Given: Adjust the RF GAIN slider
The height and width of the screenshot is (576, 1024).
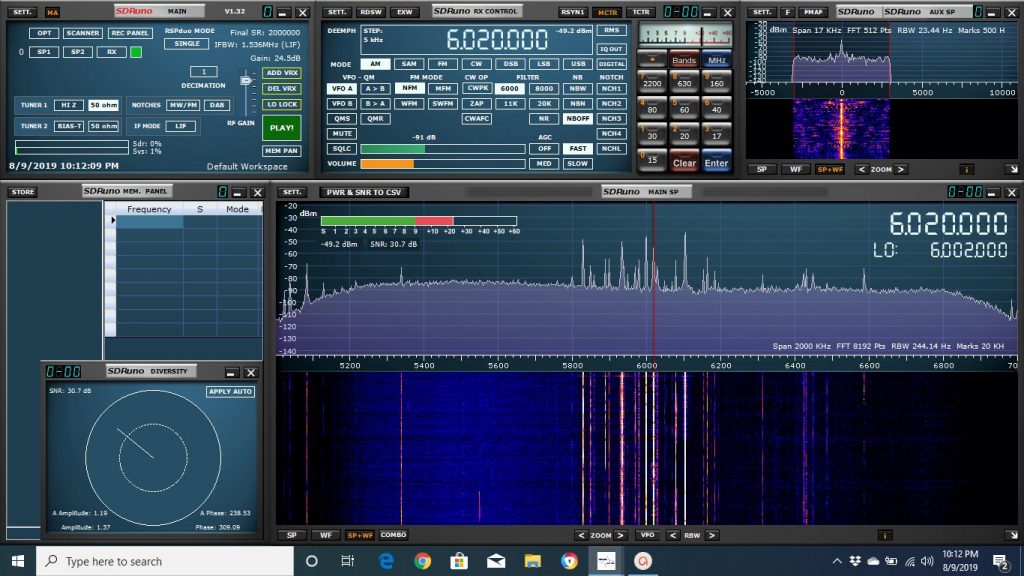Looking at the screenshot, I should click(246, 81).
